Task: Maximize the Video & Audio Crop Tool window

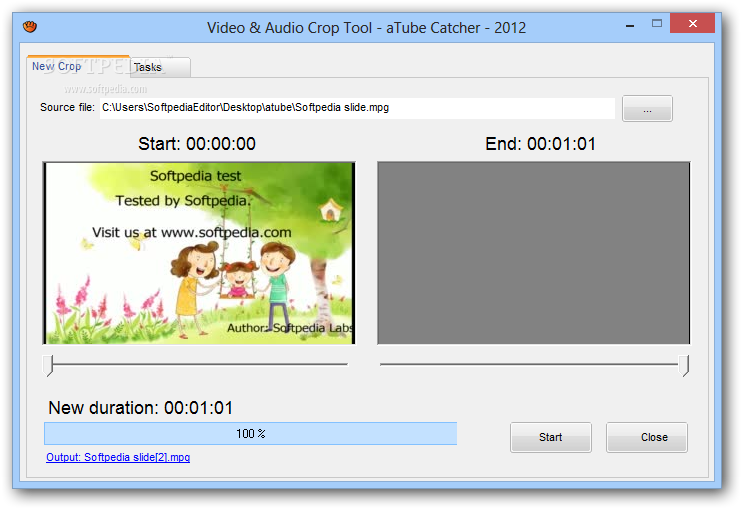Action: tap(657, 24)
